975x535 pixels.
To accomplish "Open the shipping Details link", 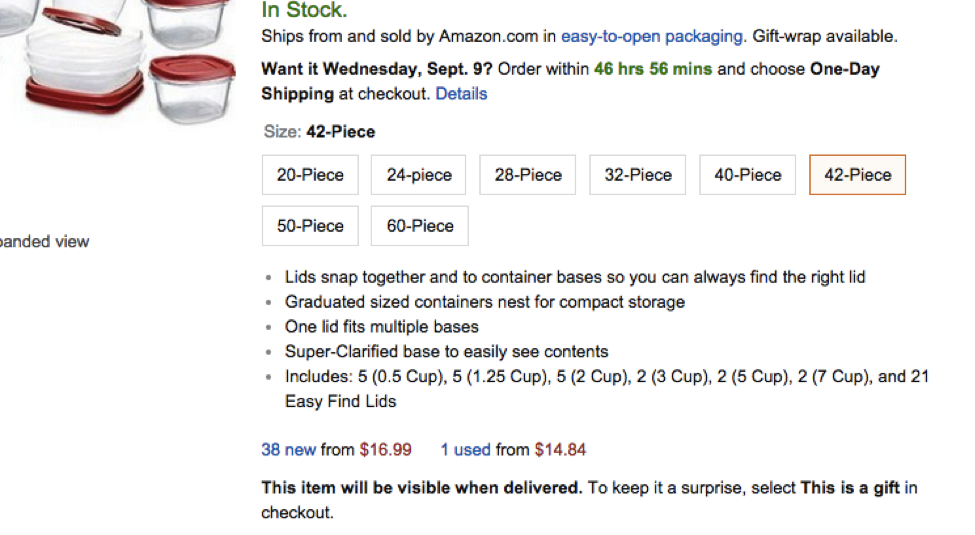I will pyautogui.click(x=461, y=94).
